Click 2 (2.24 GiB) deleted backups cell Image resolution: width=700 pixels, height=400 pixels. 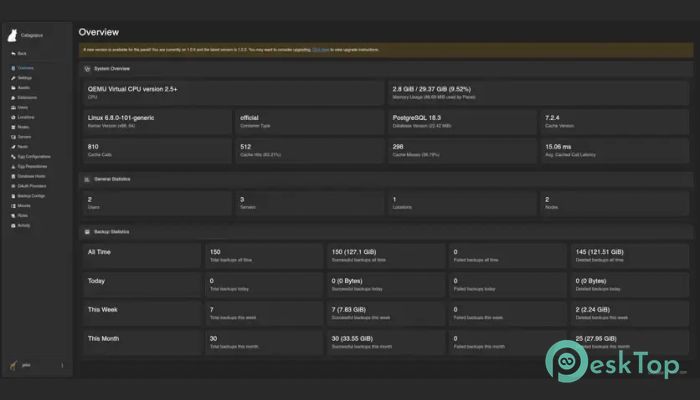(630, 313)
